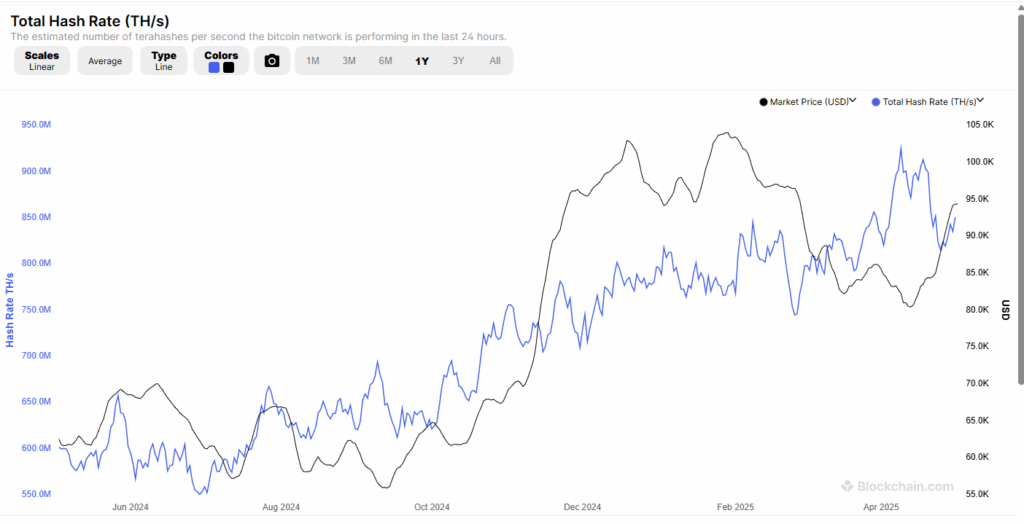Click the vertical page scrollbar
The height and width of the screenshot is (524, 1024).
pos(1020,200)
